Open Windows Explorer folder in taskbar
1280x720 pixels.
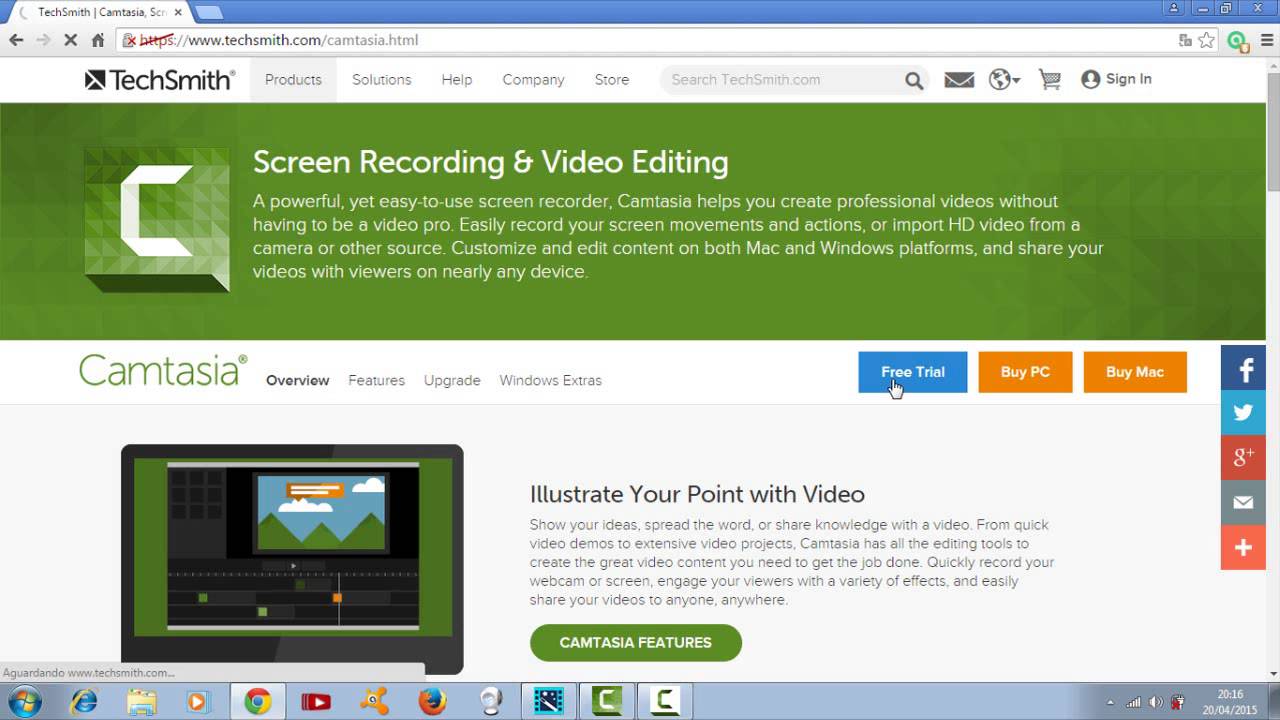tap(142, 702)
